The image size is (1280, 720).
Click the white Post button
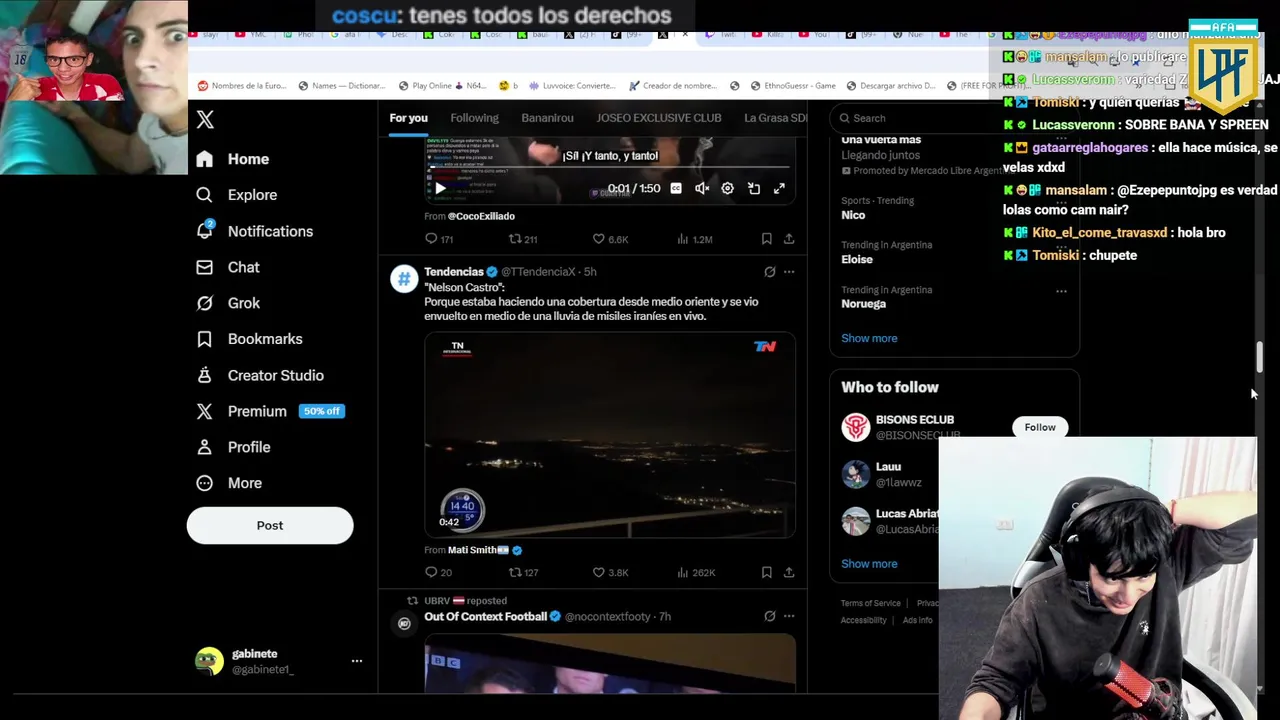pos(270,525)
